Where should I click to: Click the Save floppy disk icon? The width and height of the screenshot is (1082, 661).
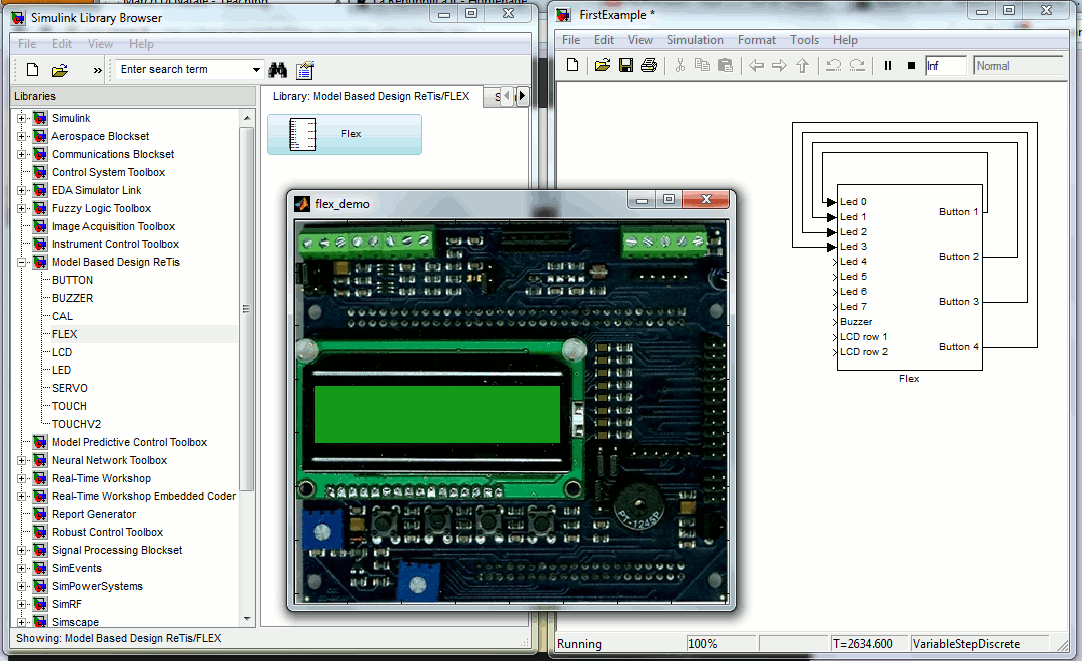(626, 66)
